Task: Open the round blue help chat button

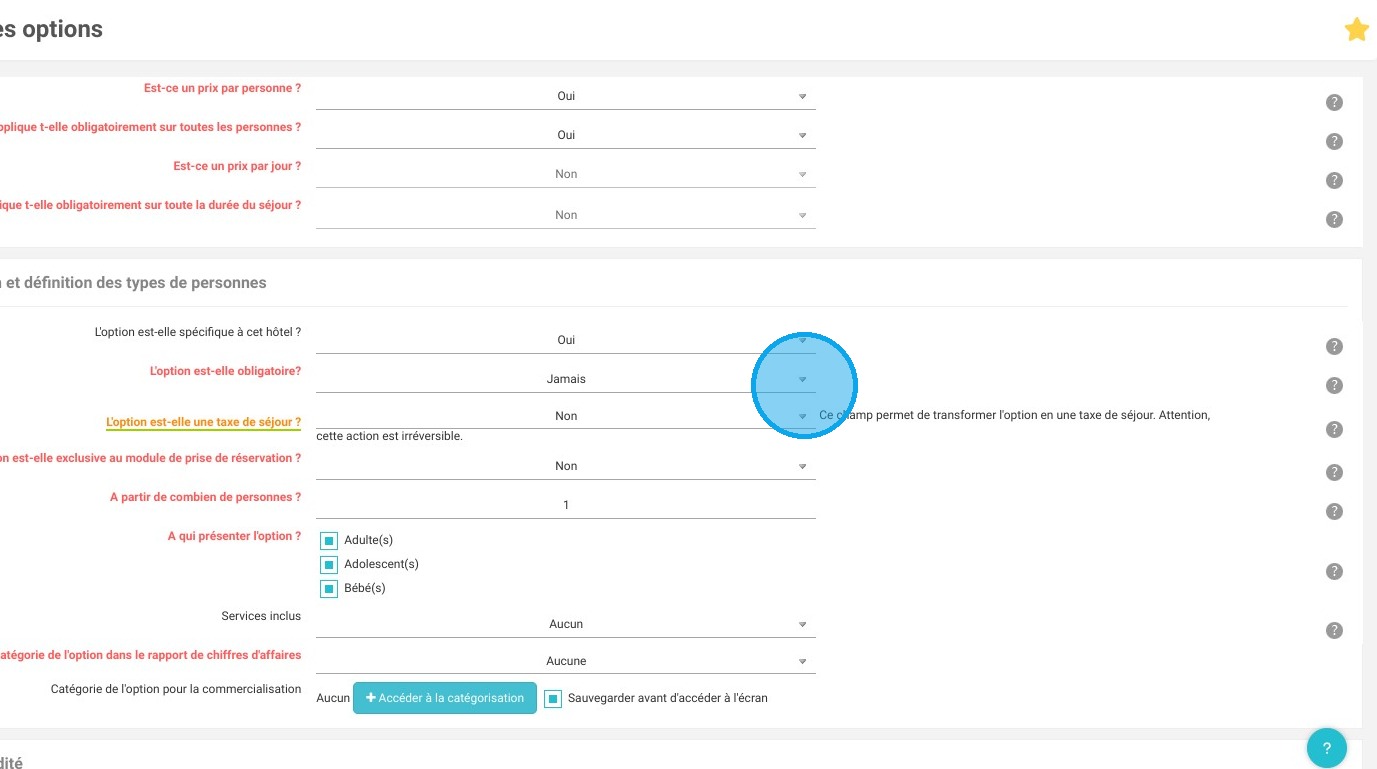Action: [x=1327, y=748]
